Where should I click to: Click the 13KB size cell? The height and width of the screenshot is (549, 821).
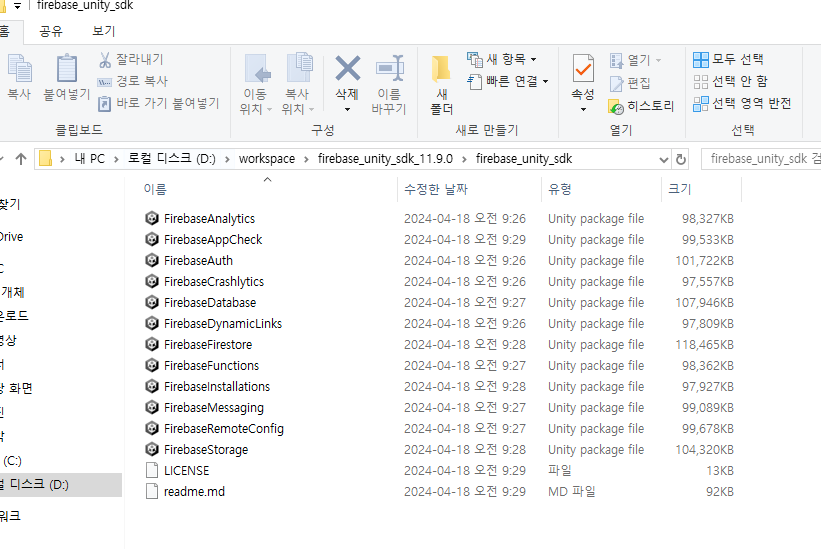[x=720, y=470]
